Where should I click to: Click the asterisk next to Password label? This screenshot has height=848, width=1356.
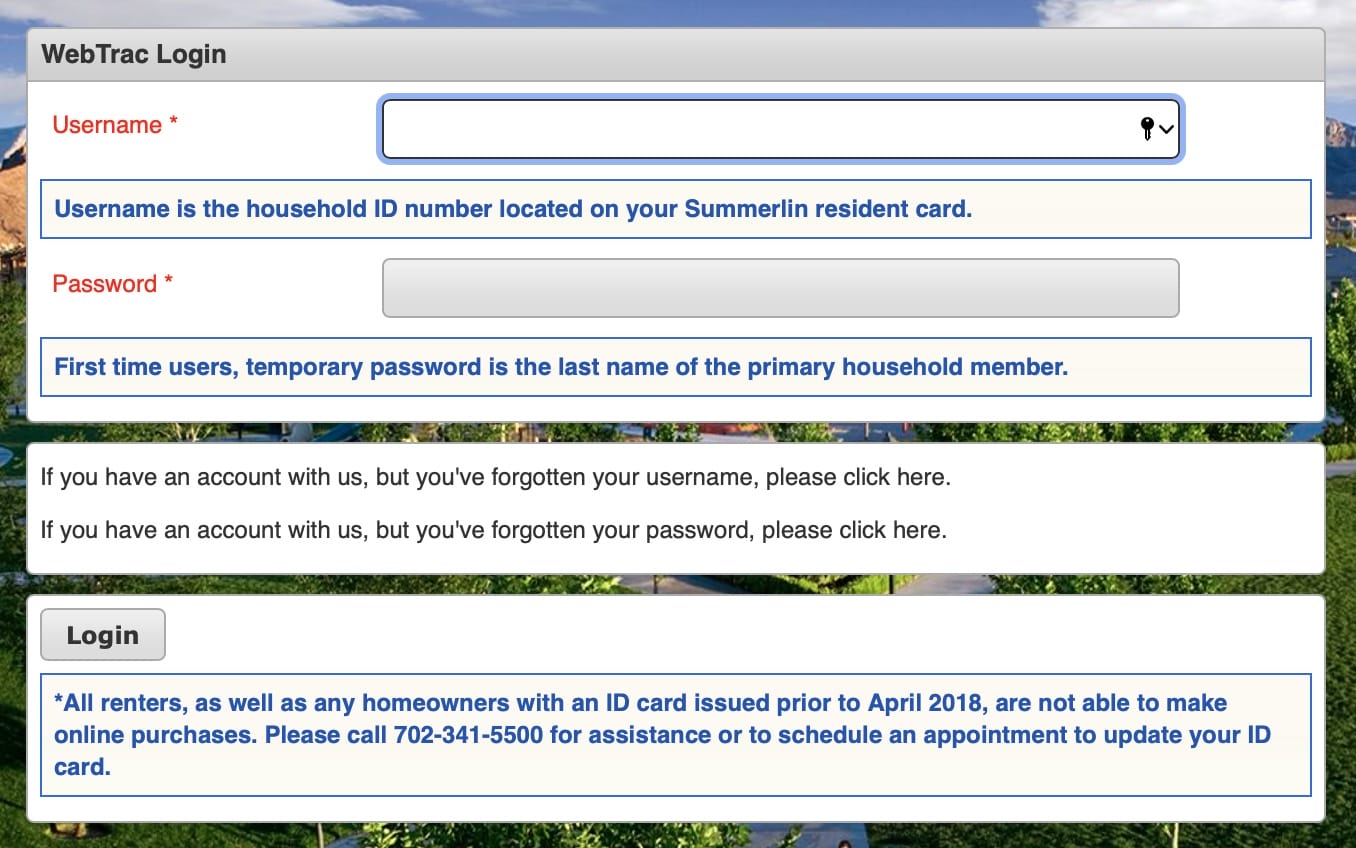(x=169, y=283)
